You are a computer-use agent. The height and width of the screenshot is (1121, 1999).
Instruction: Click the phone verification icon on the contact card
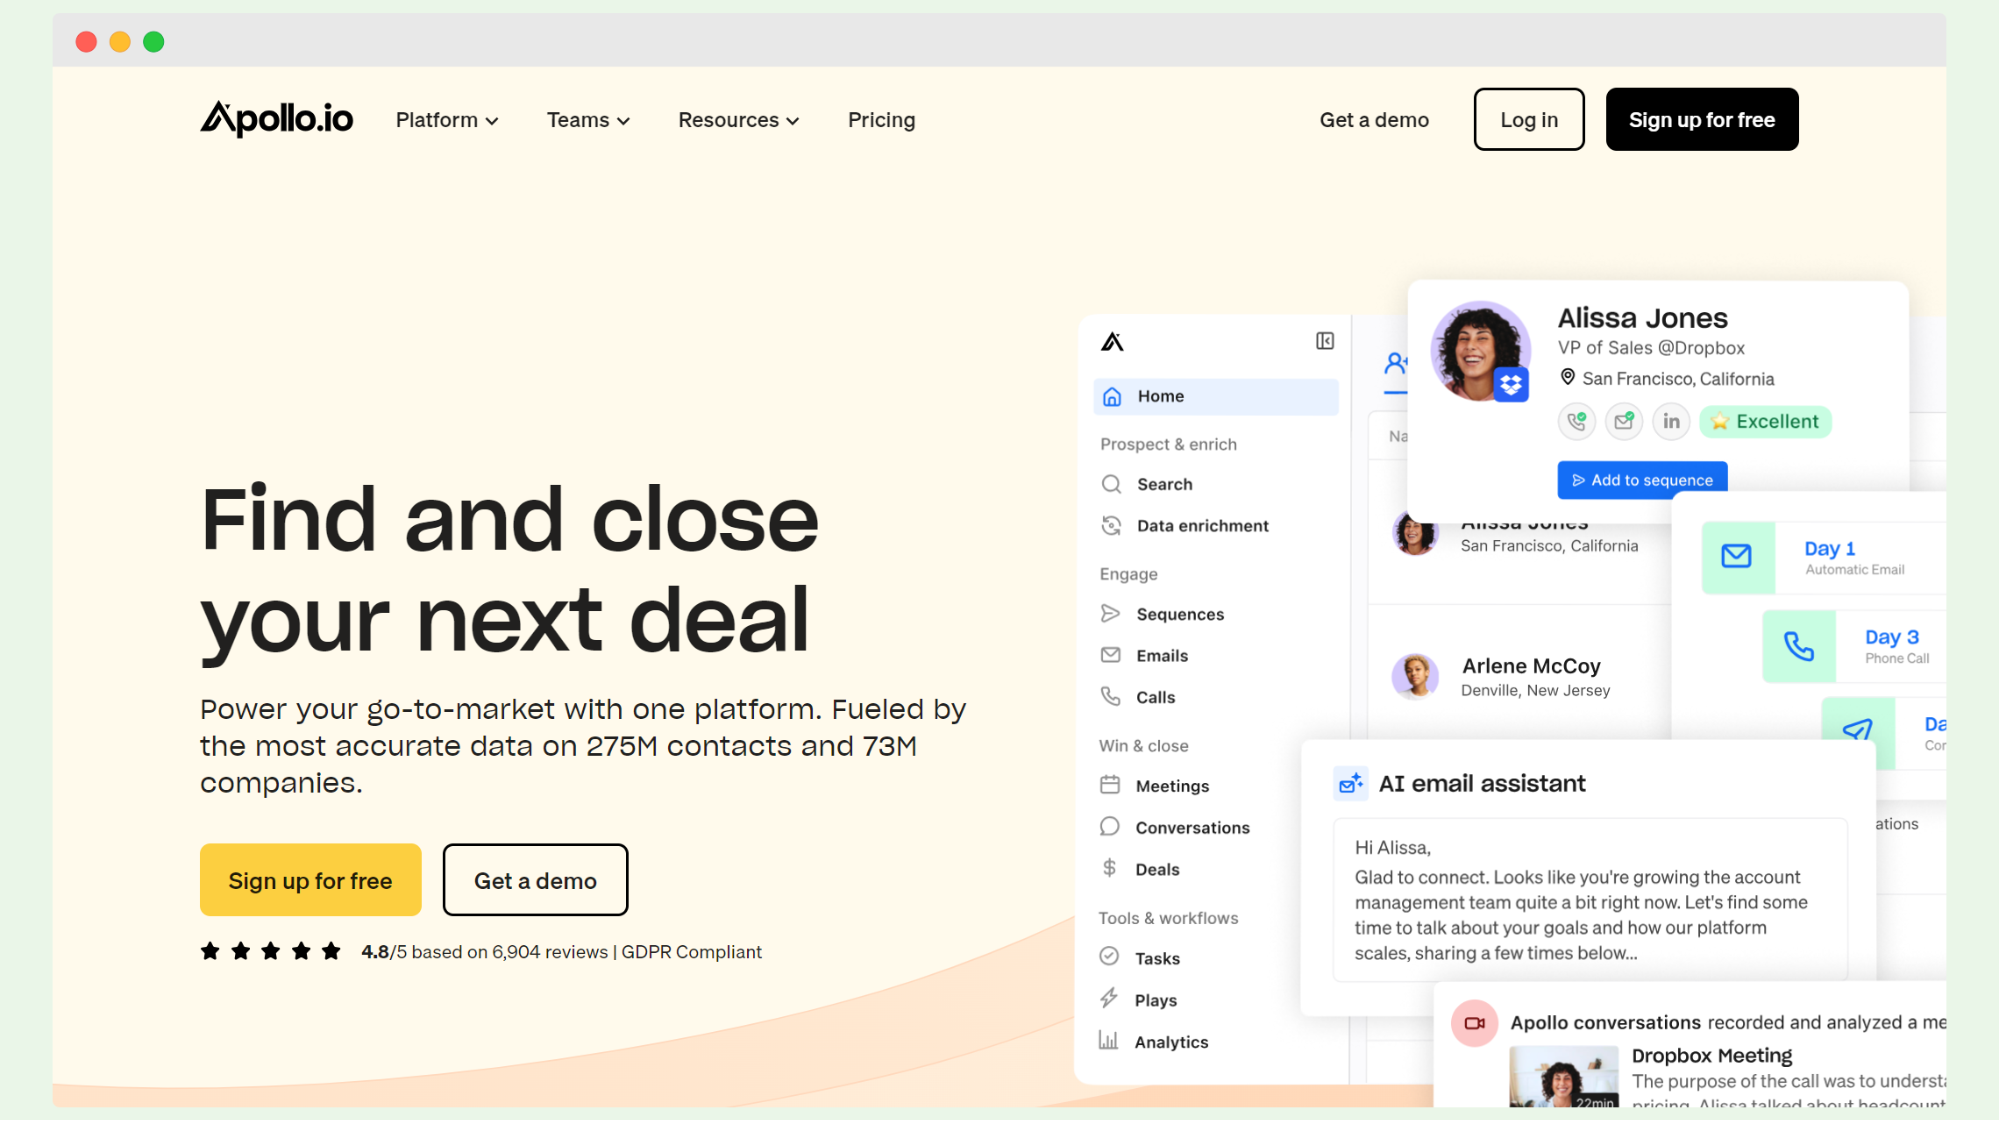(1577, 421)
